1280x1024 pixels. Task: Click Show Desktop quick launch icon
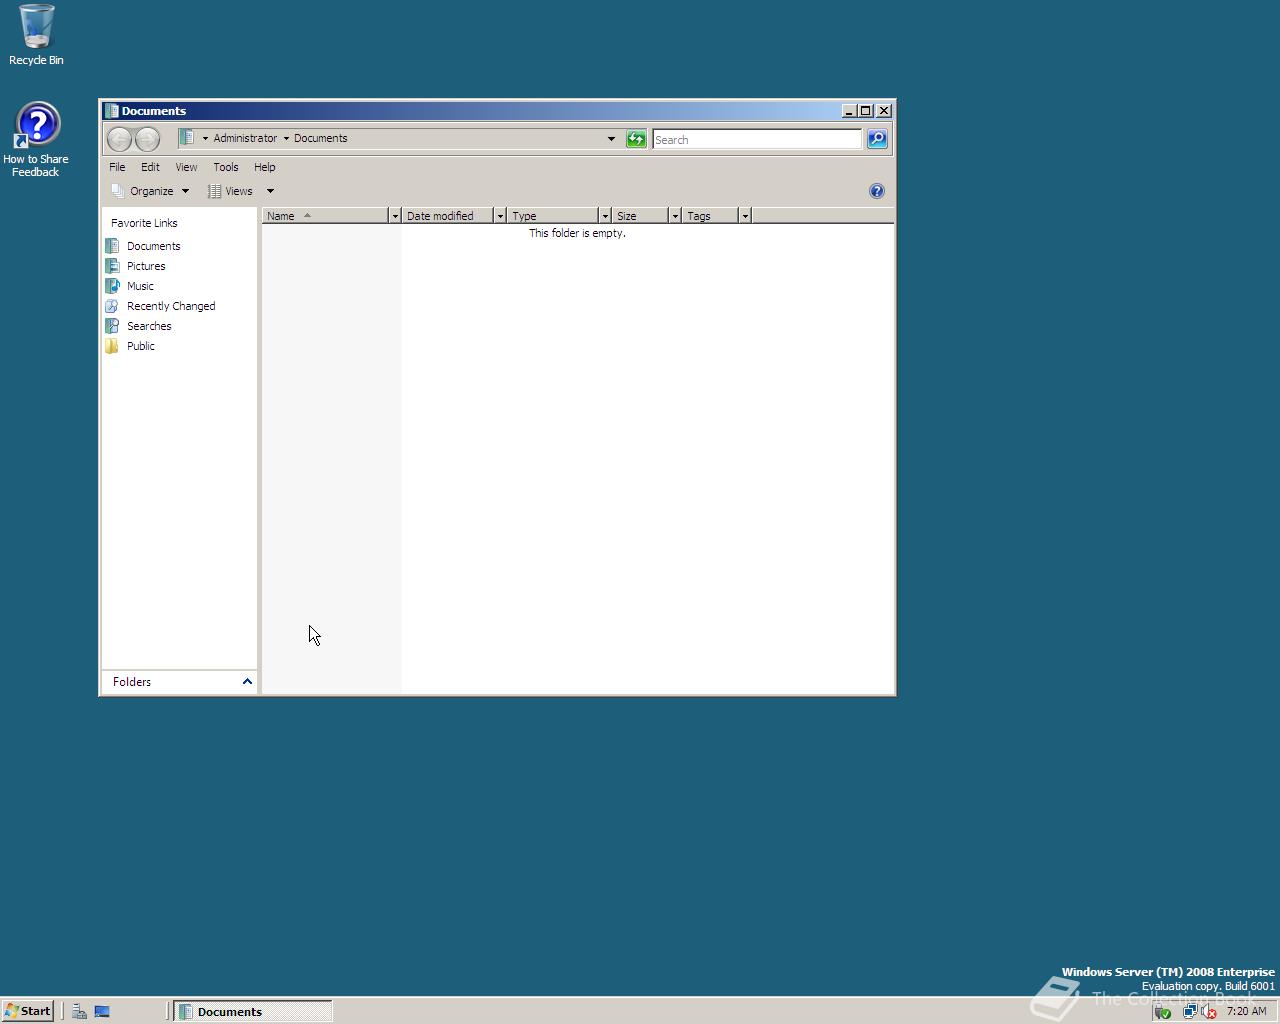102,1011
